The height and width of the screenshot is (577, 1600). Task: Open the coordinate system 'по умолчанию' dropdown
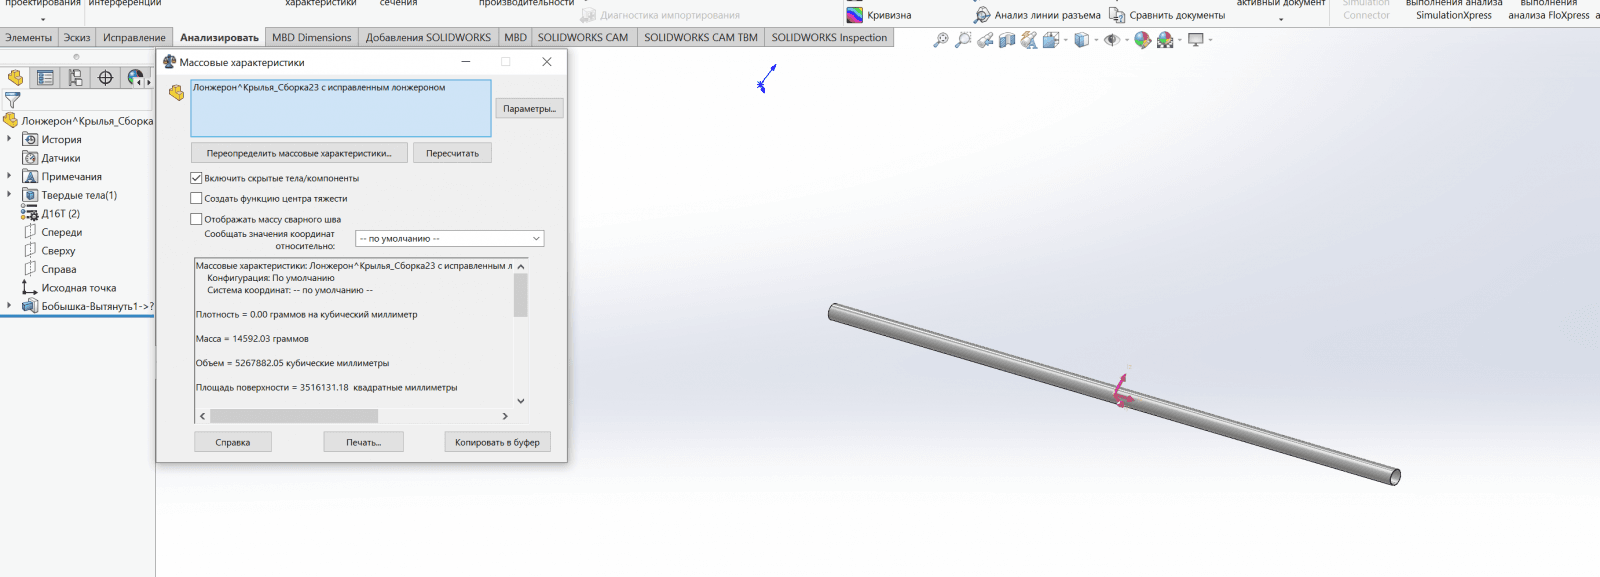pos(450,239)
